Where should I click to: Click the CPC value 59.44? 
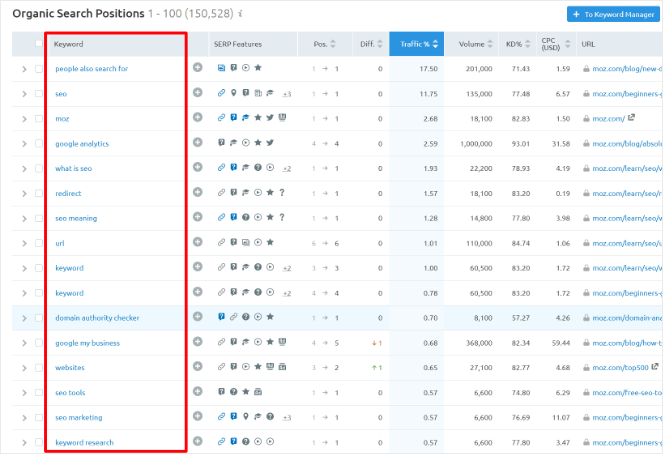coord(561,343)
